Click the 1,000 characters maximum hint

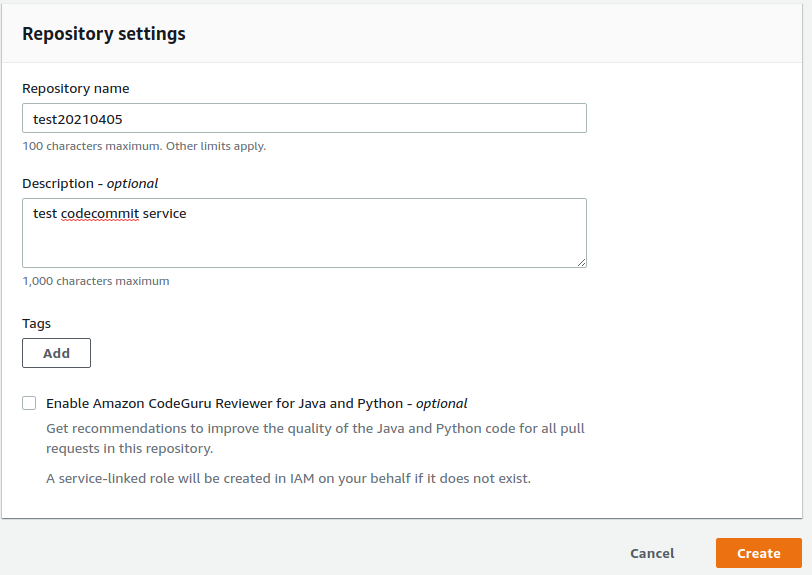click(96, 281)
